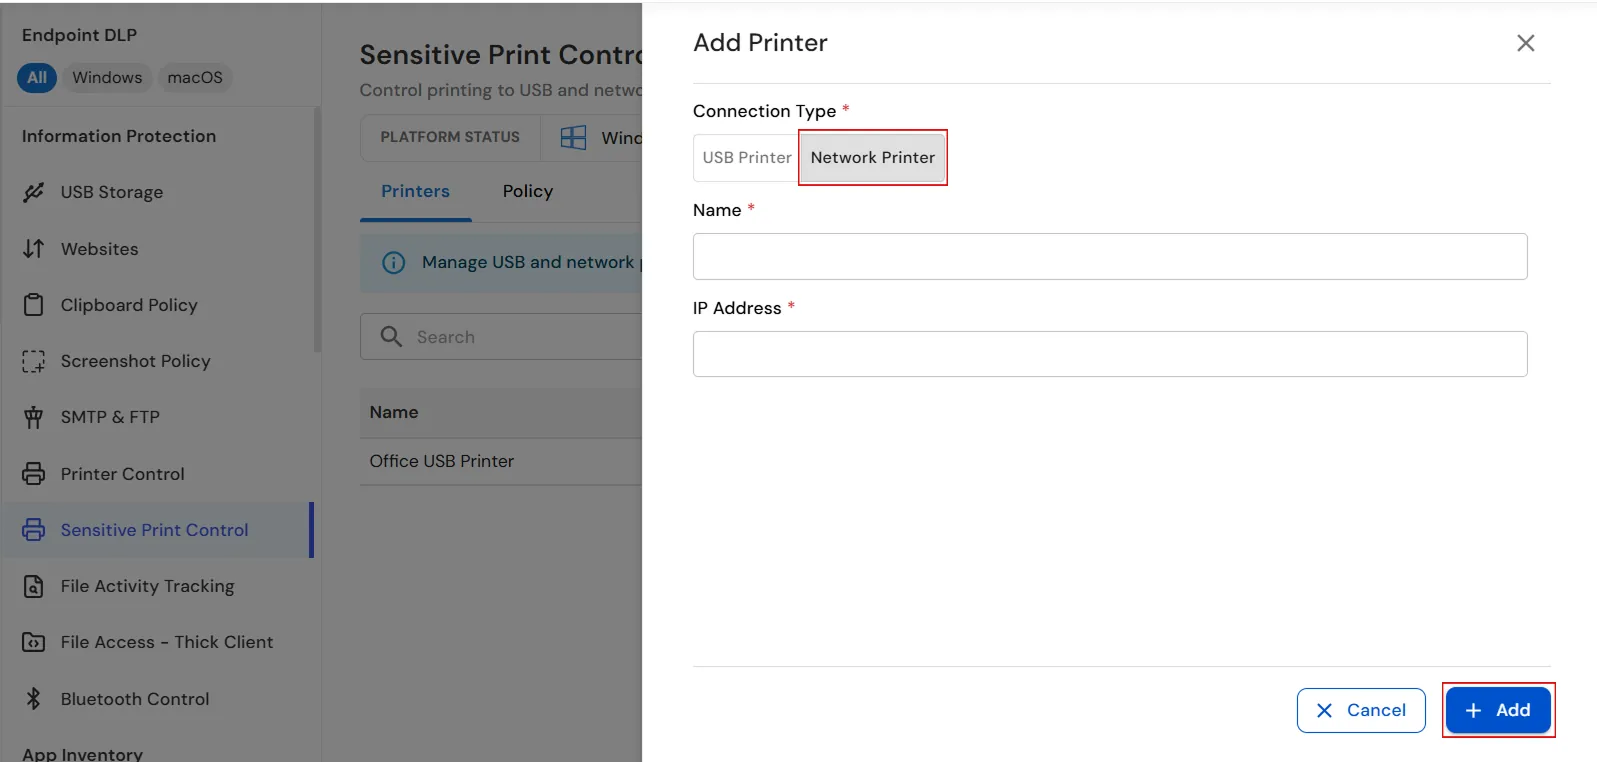Click the sidebar scrollbar
The image size is (1597, 762).
(318, 230)
